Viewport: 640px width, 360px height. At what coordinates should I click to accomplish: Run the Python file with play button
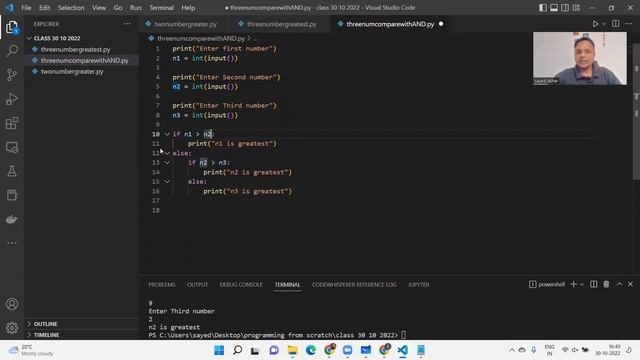(595, 24)
